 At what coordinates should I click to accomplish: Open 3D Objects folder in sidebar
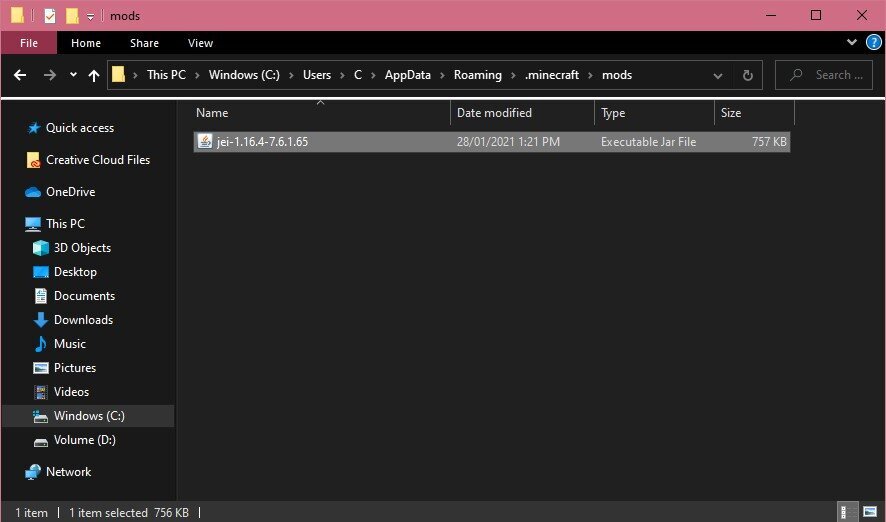click(82, 247)
